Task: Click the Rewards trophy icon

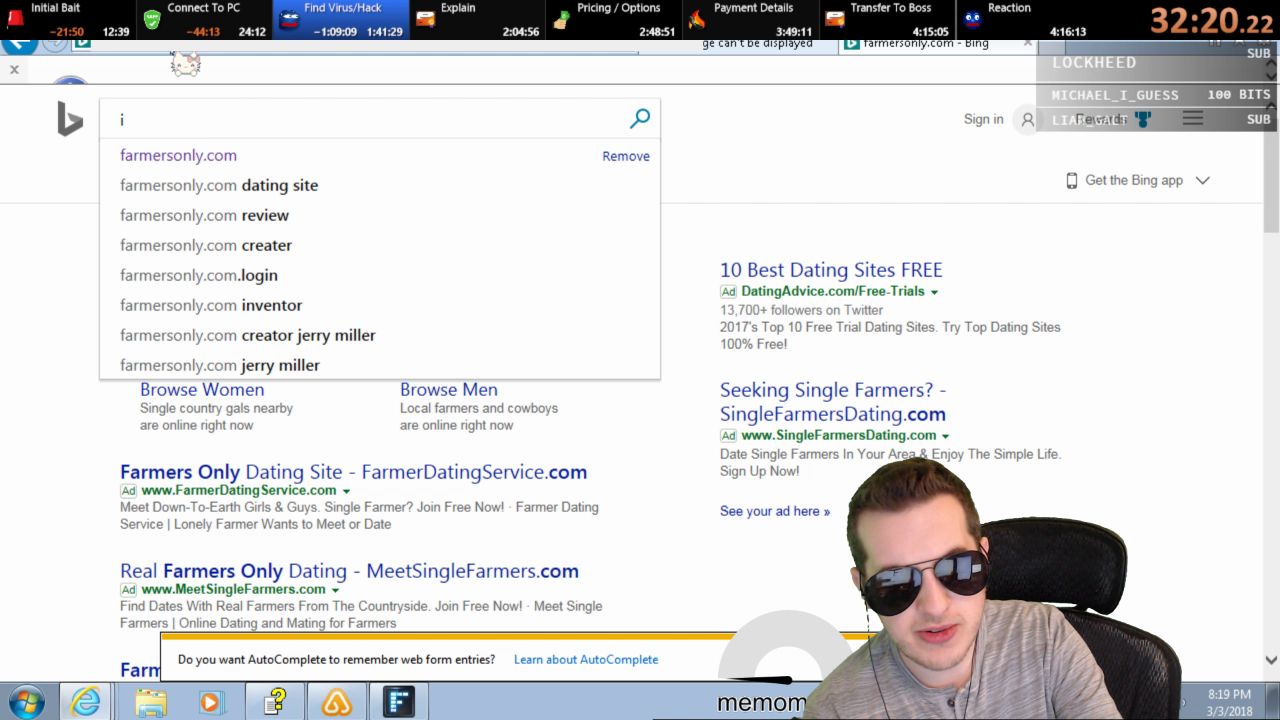Action: click(x=1143, y=120)
